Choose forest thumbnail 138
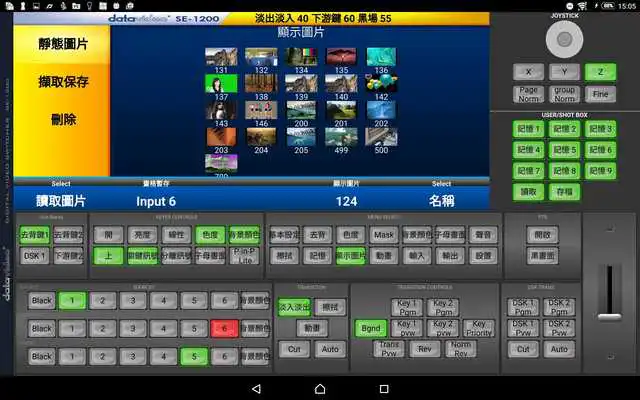640x400 pixels. pos(261,83)
